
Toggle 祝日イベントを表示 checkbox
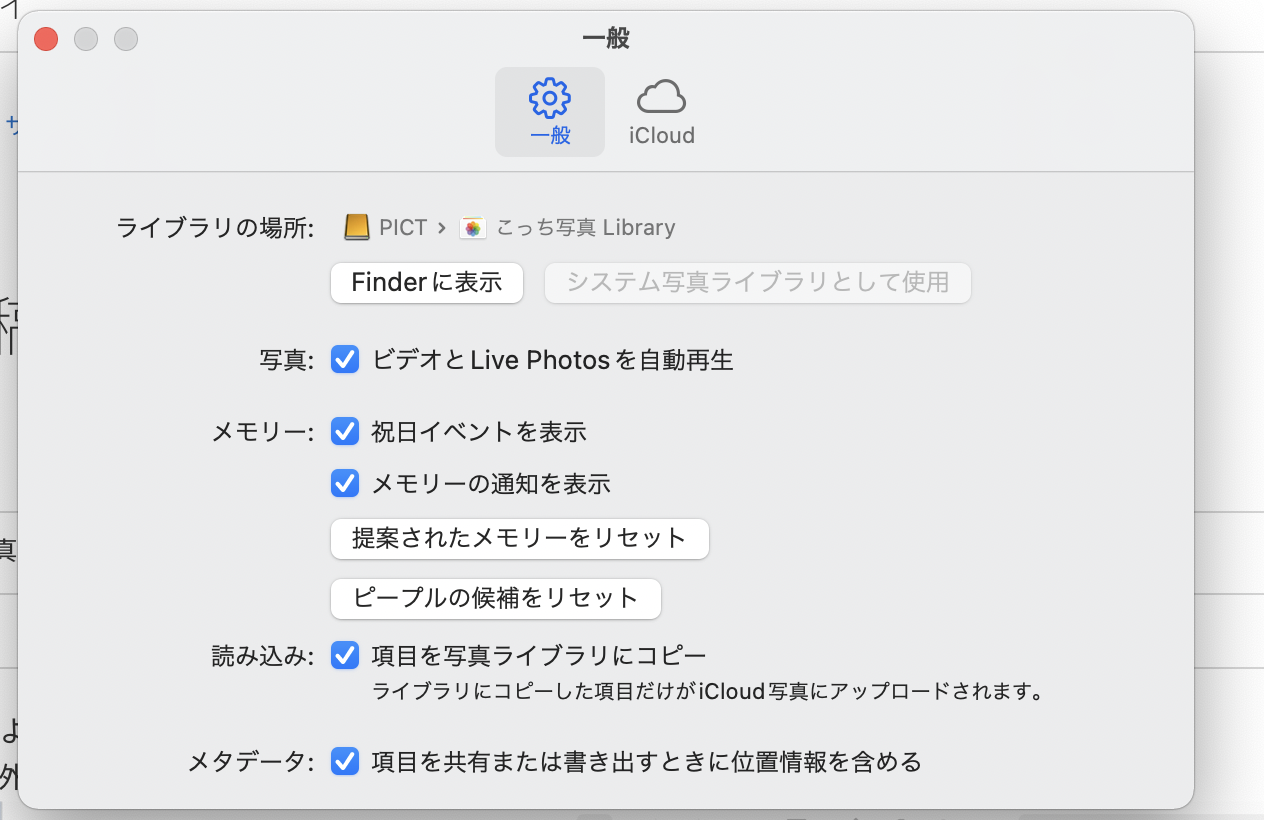click(345, 431)
